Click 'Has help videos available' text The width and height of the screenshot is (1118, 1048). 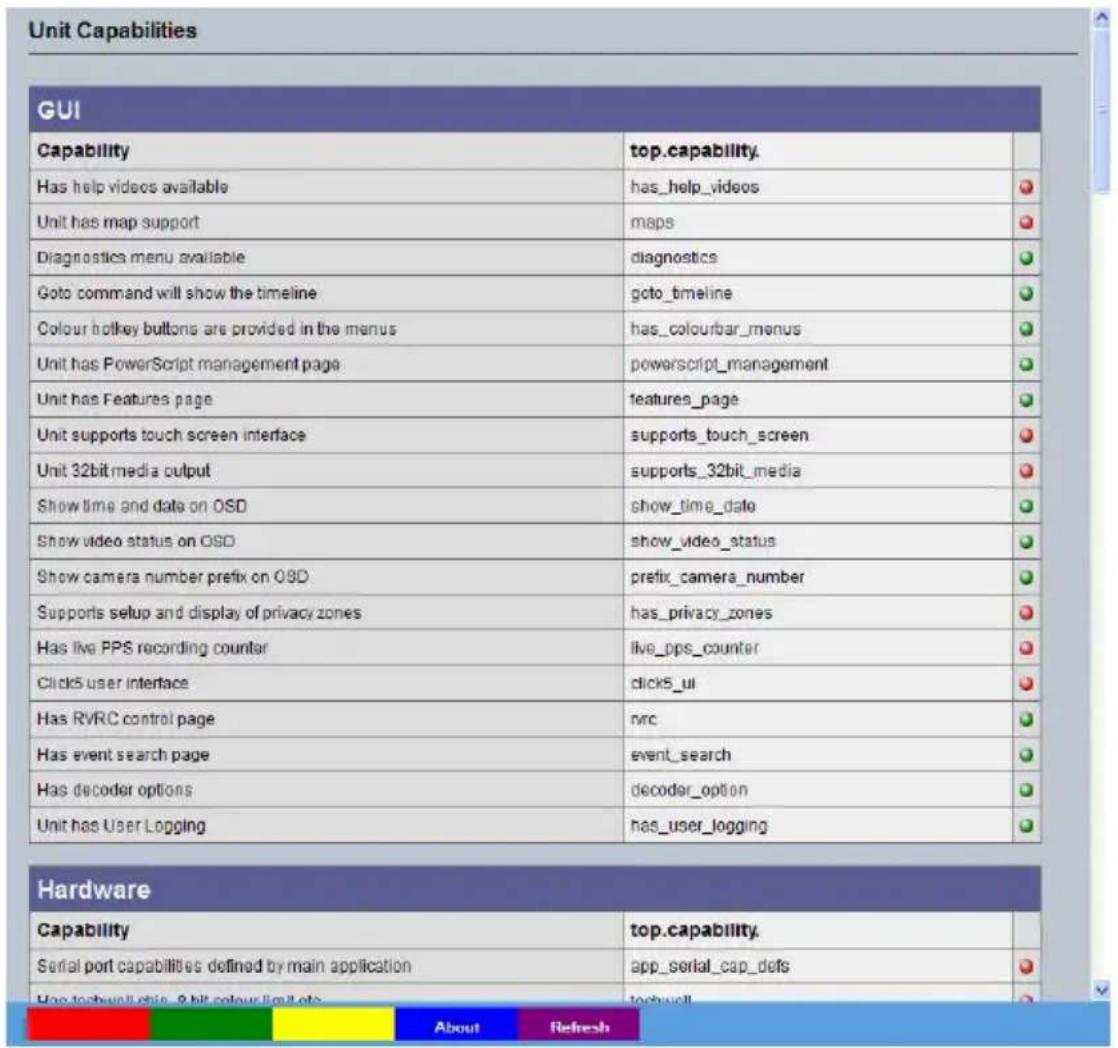coord(133,187)
